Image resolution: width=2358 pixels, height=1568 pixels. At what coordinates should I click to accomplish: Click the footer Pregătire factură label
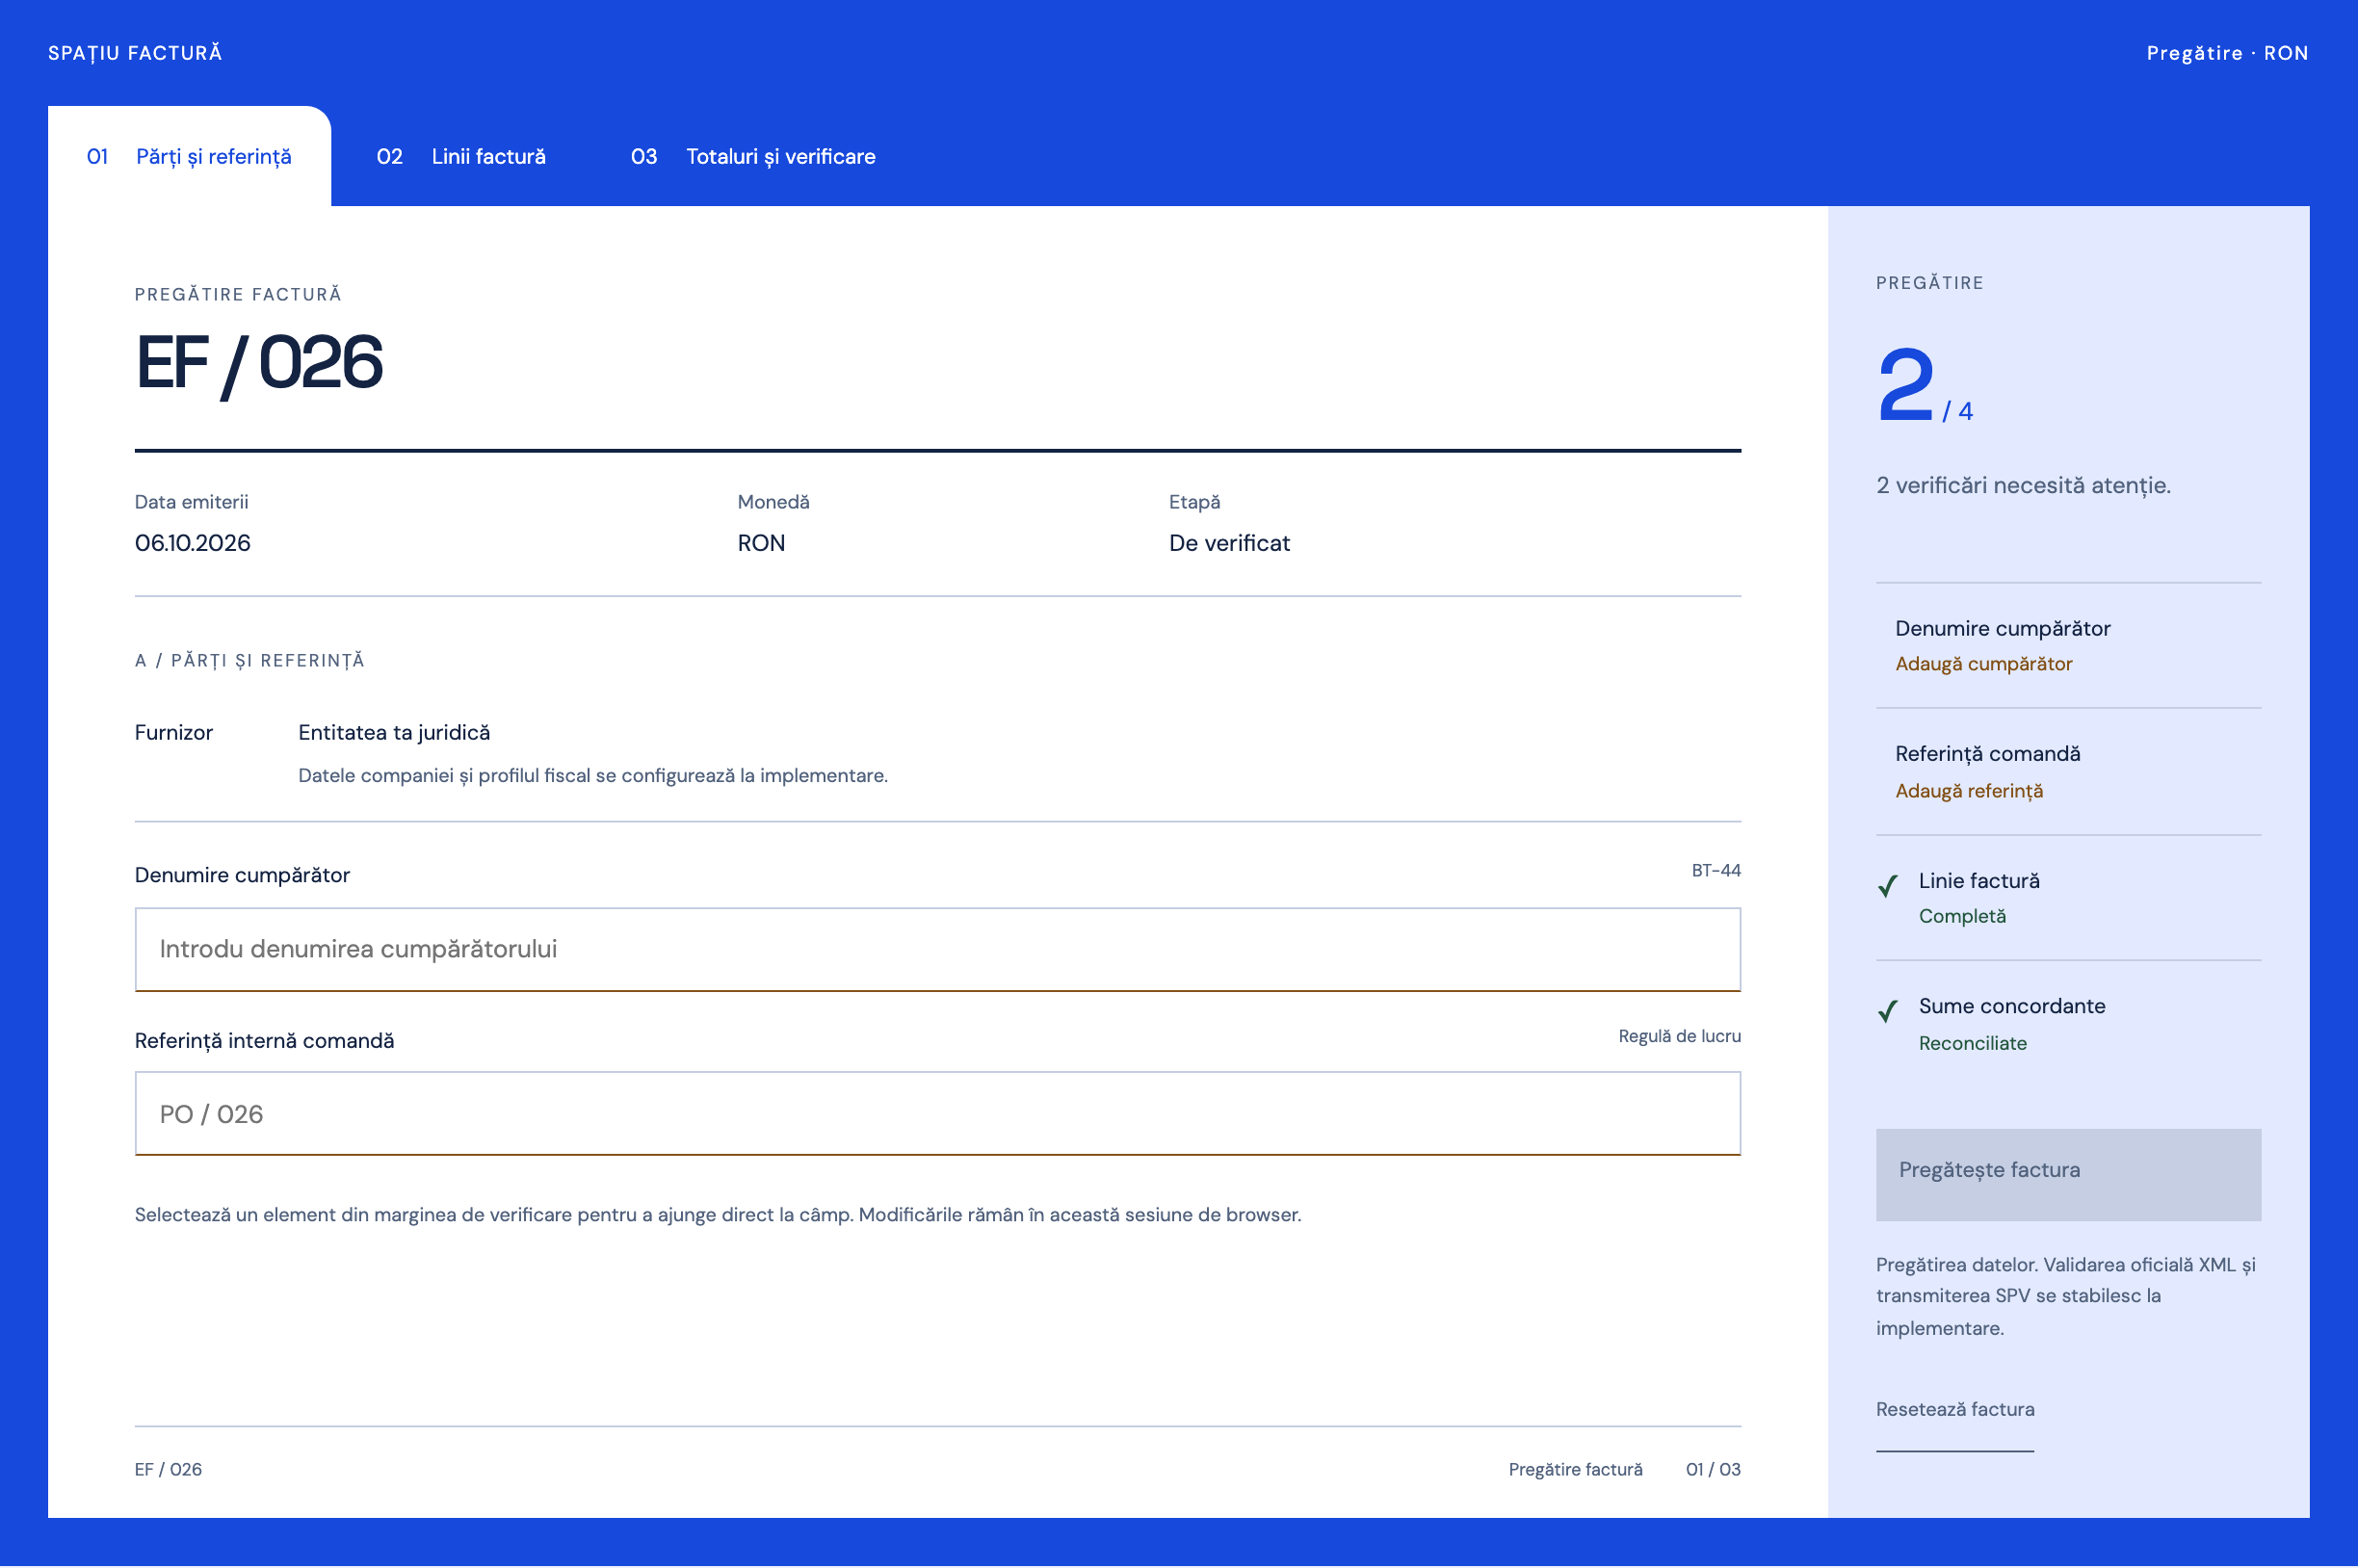coord(1575,1469)
